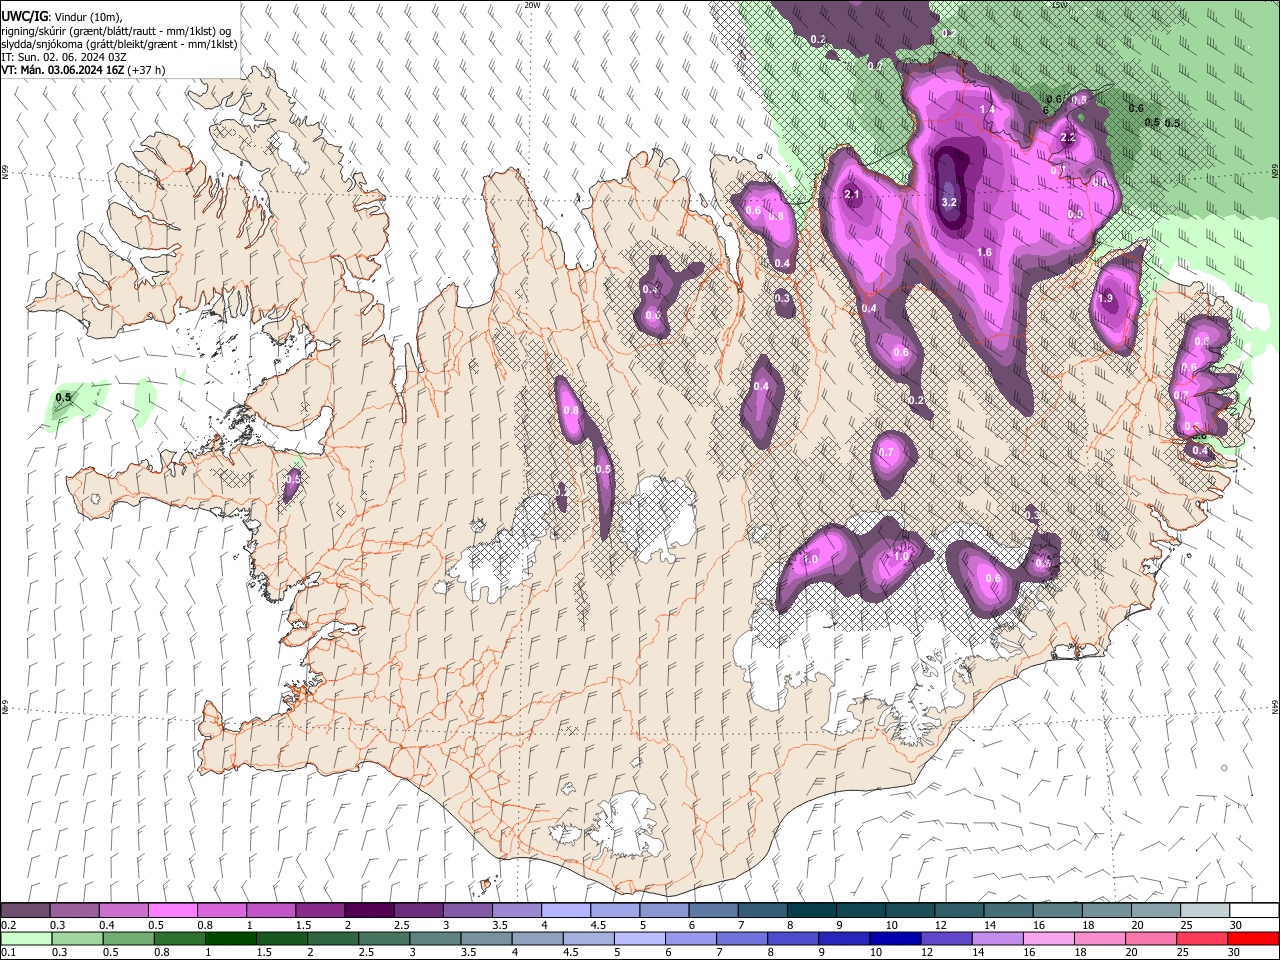Viewport: 1280px width, 960px height.
Task: Click the 20W longitude label
Action: (532, 5)
